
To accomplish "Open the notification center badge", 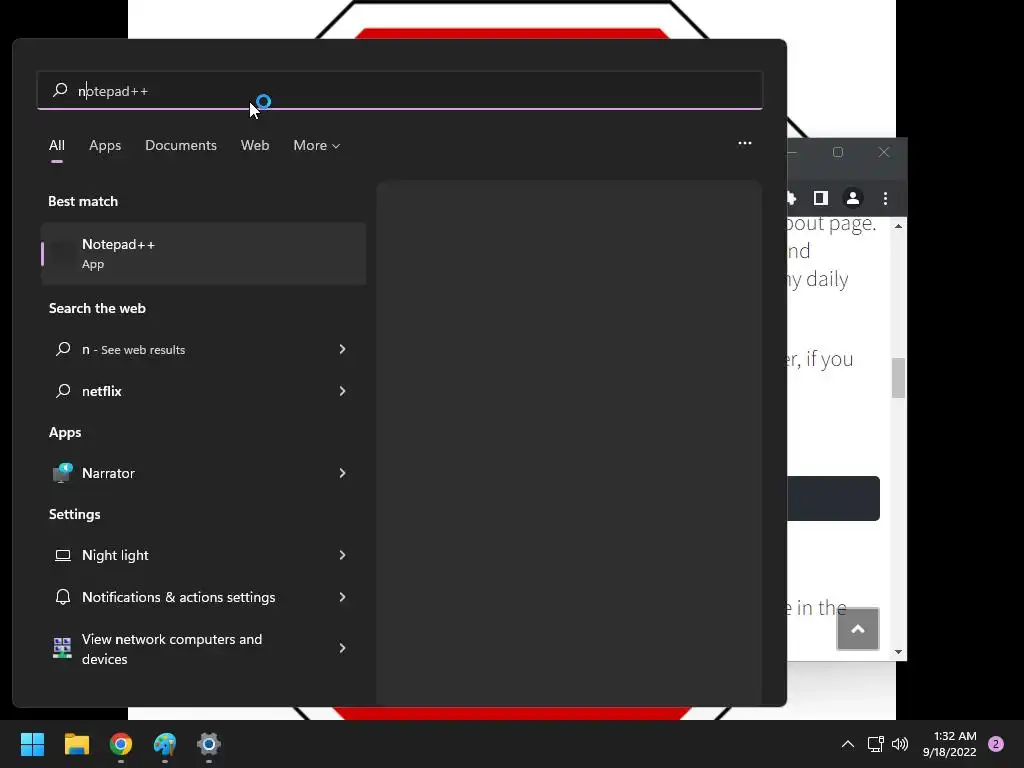I will tap(996, 744).
